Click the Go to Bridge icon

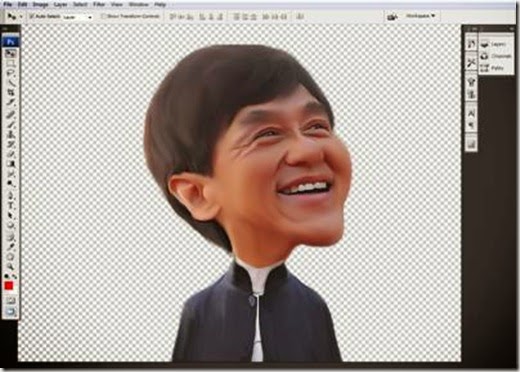[x=393, y=16]
